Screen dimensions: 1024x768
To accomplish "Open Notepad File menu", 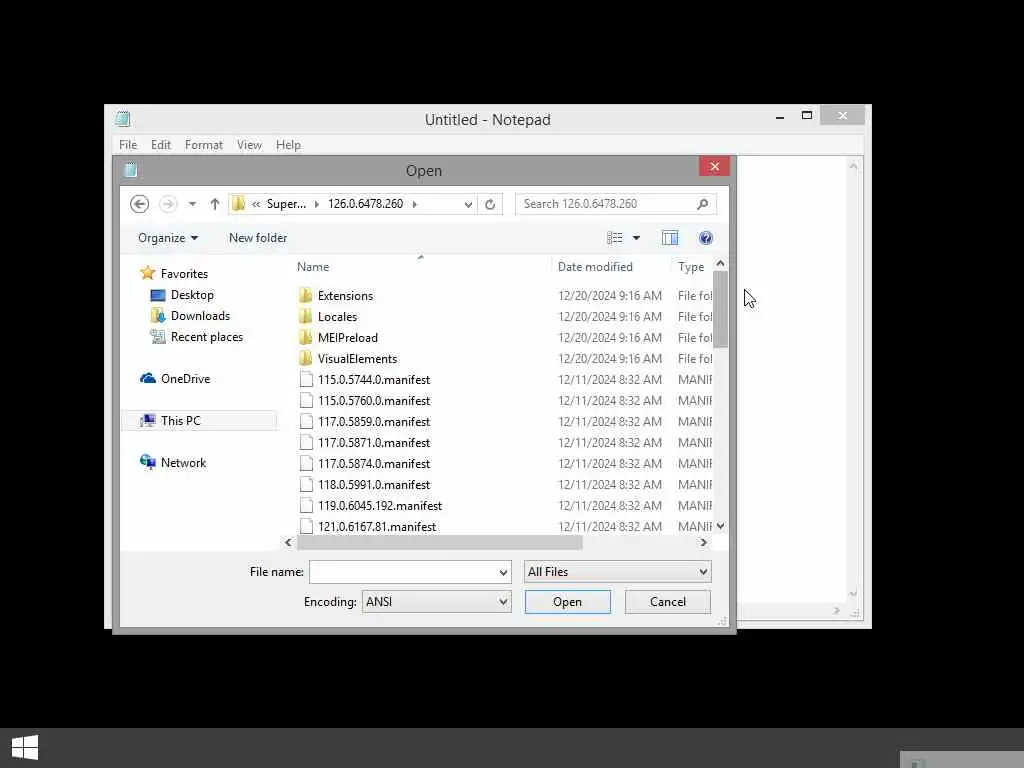I will tap(128, 144).
